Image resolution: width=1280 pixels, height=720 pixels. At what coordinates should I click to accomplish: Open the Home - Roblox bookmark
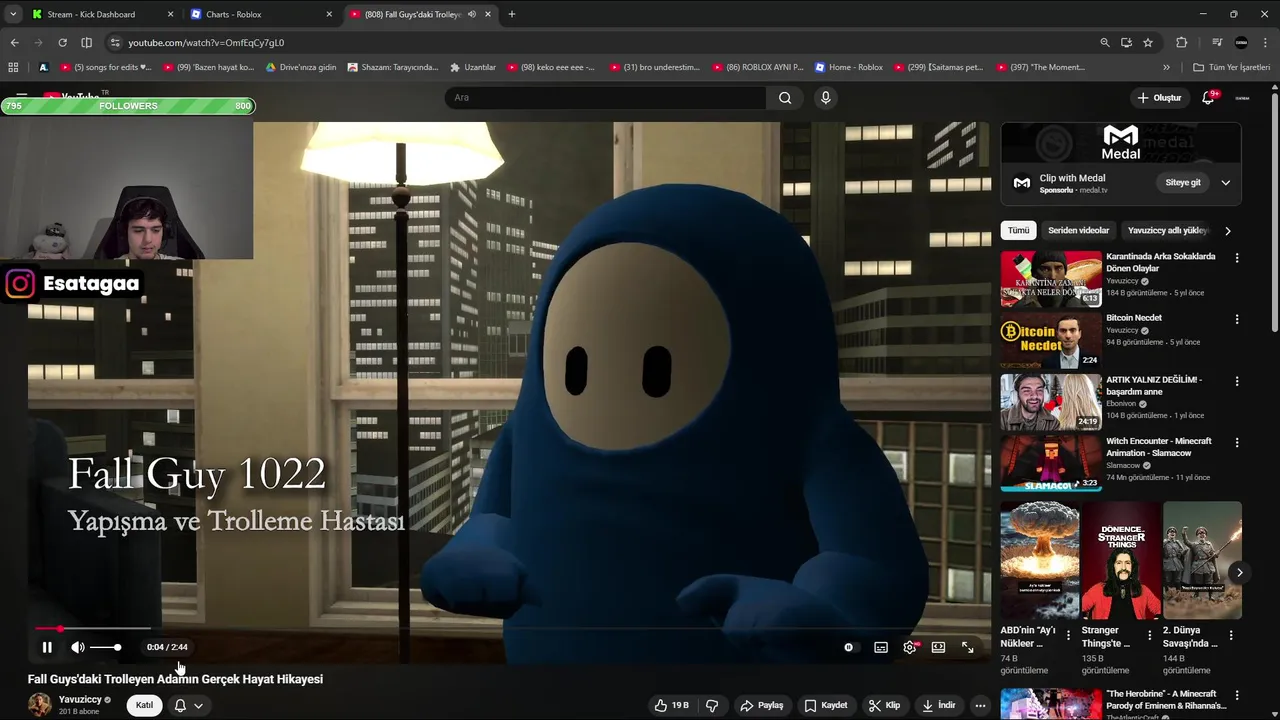click(x=849, y=67)
